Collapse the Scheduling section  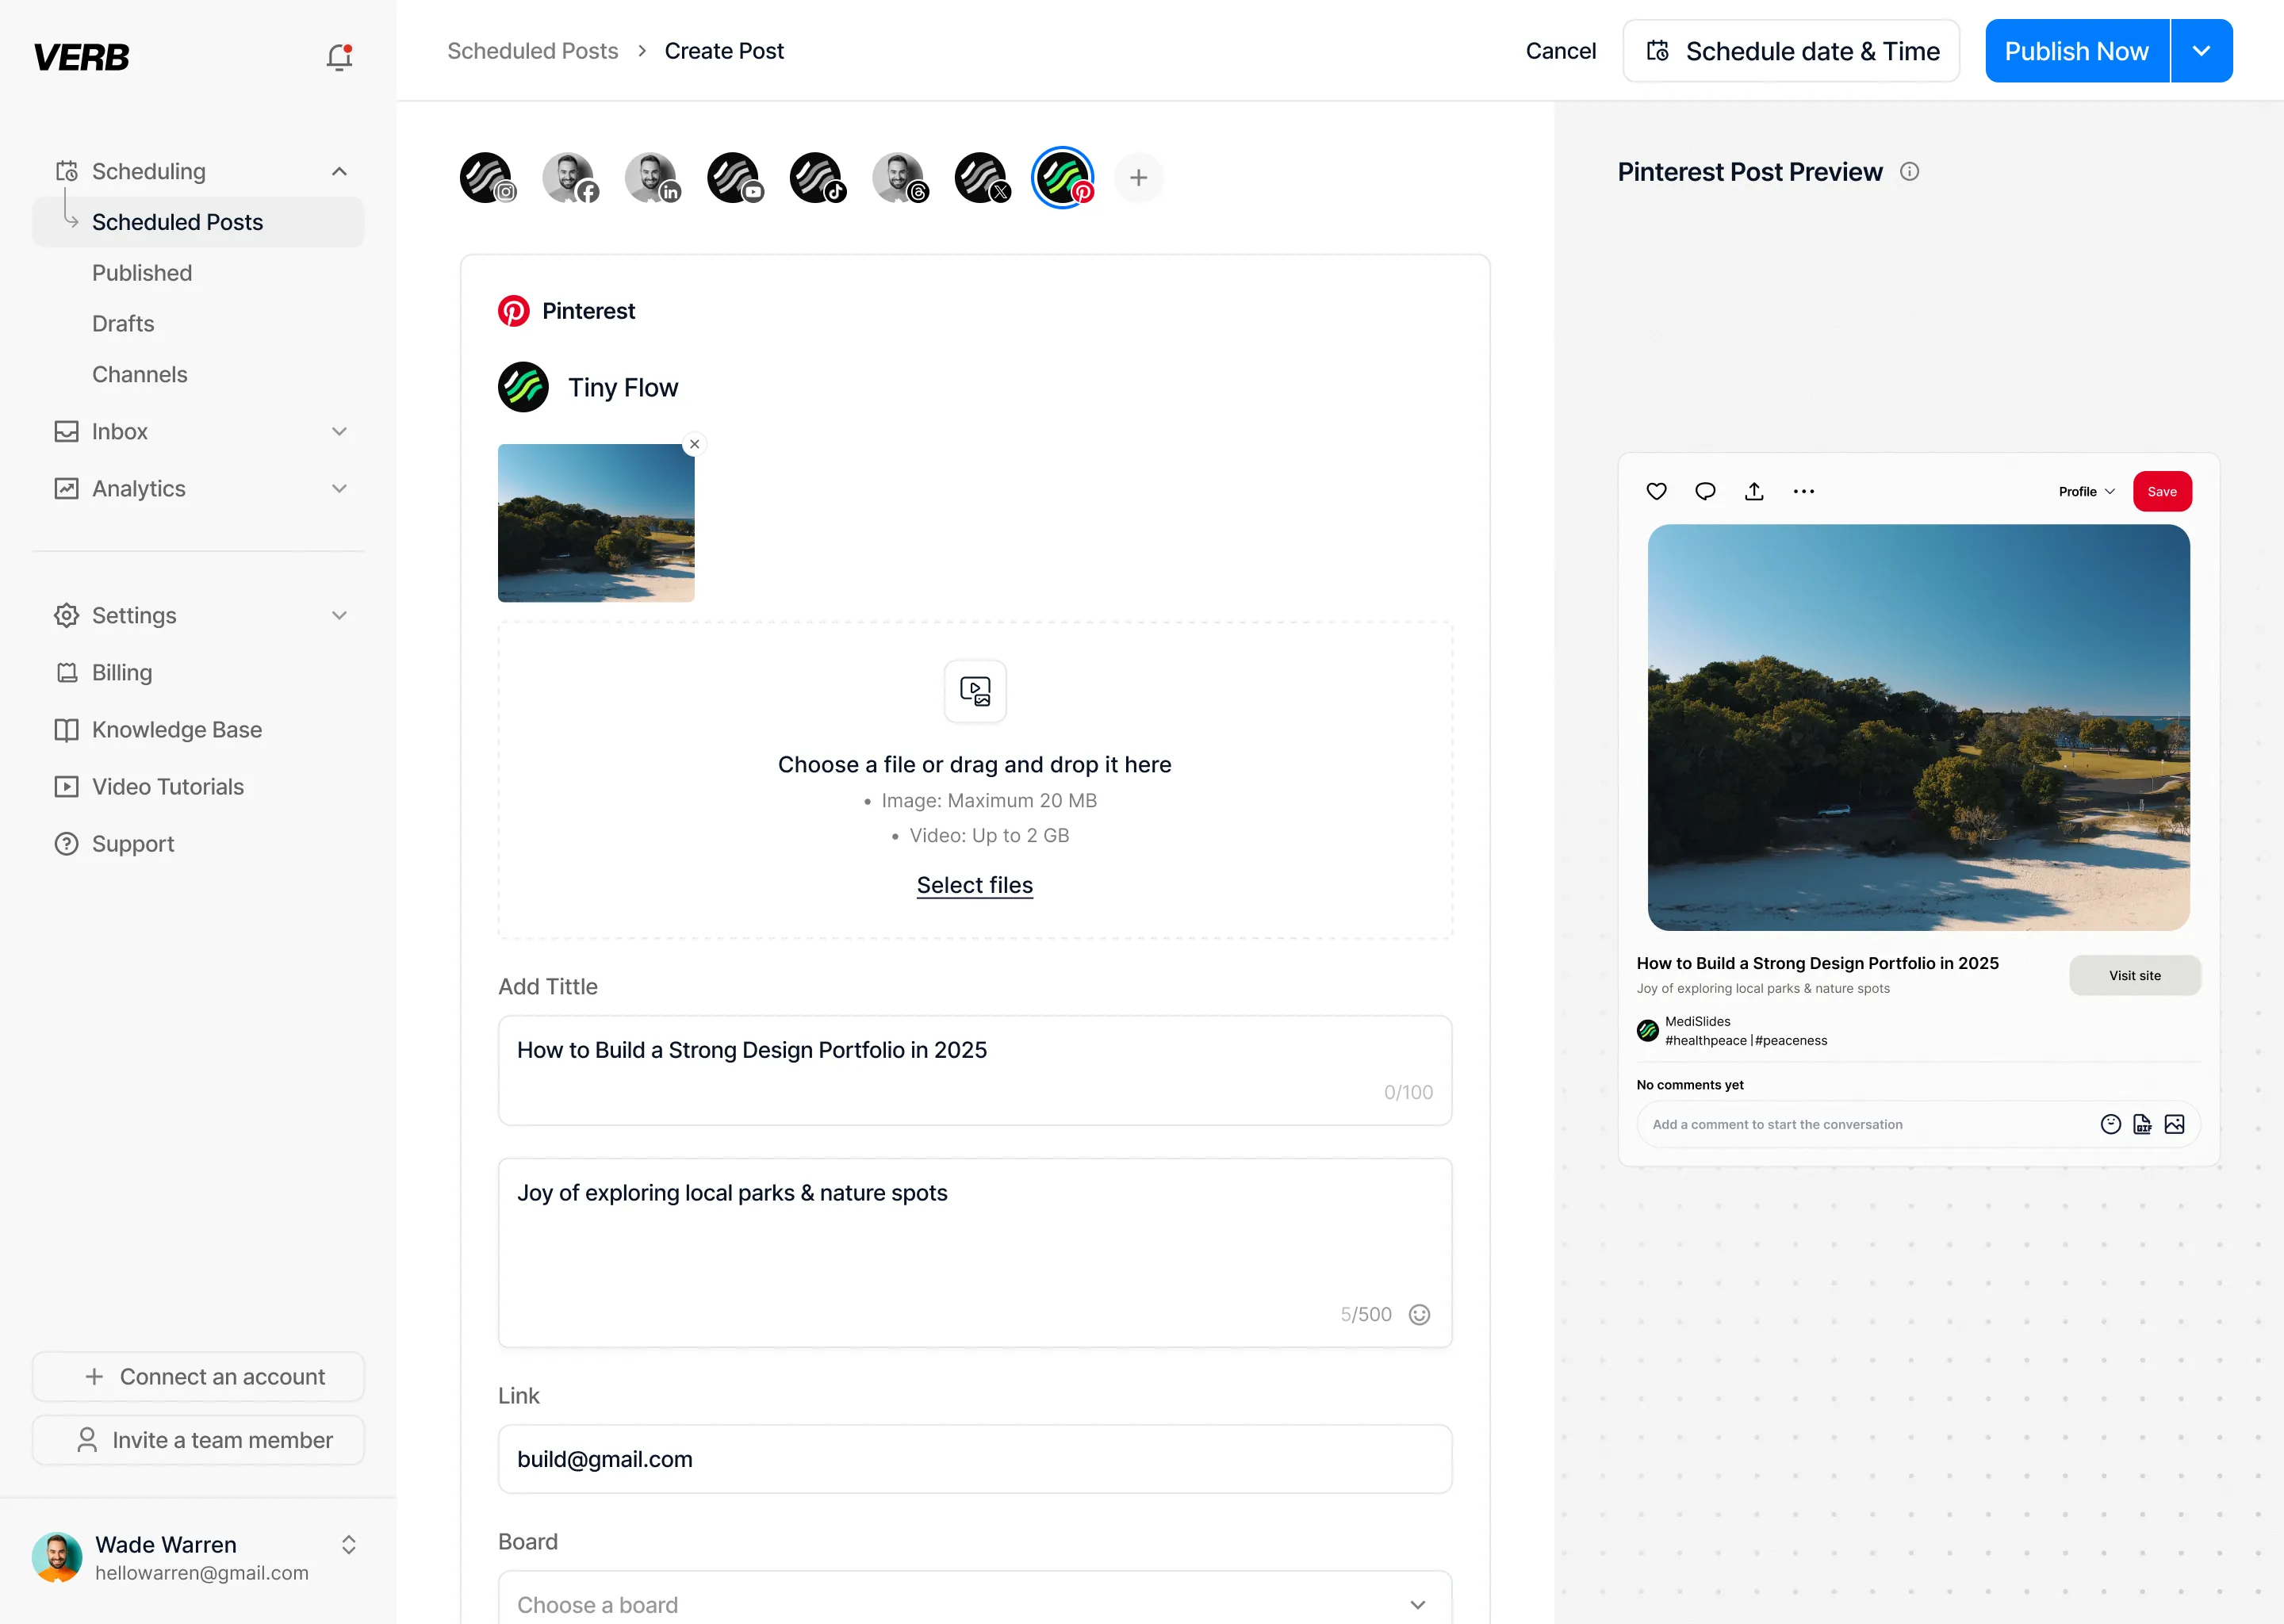pyautogui.click(x=339, y=172)
